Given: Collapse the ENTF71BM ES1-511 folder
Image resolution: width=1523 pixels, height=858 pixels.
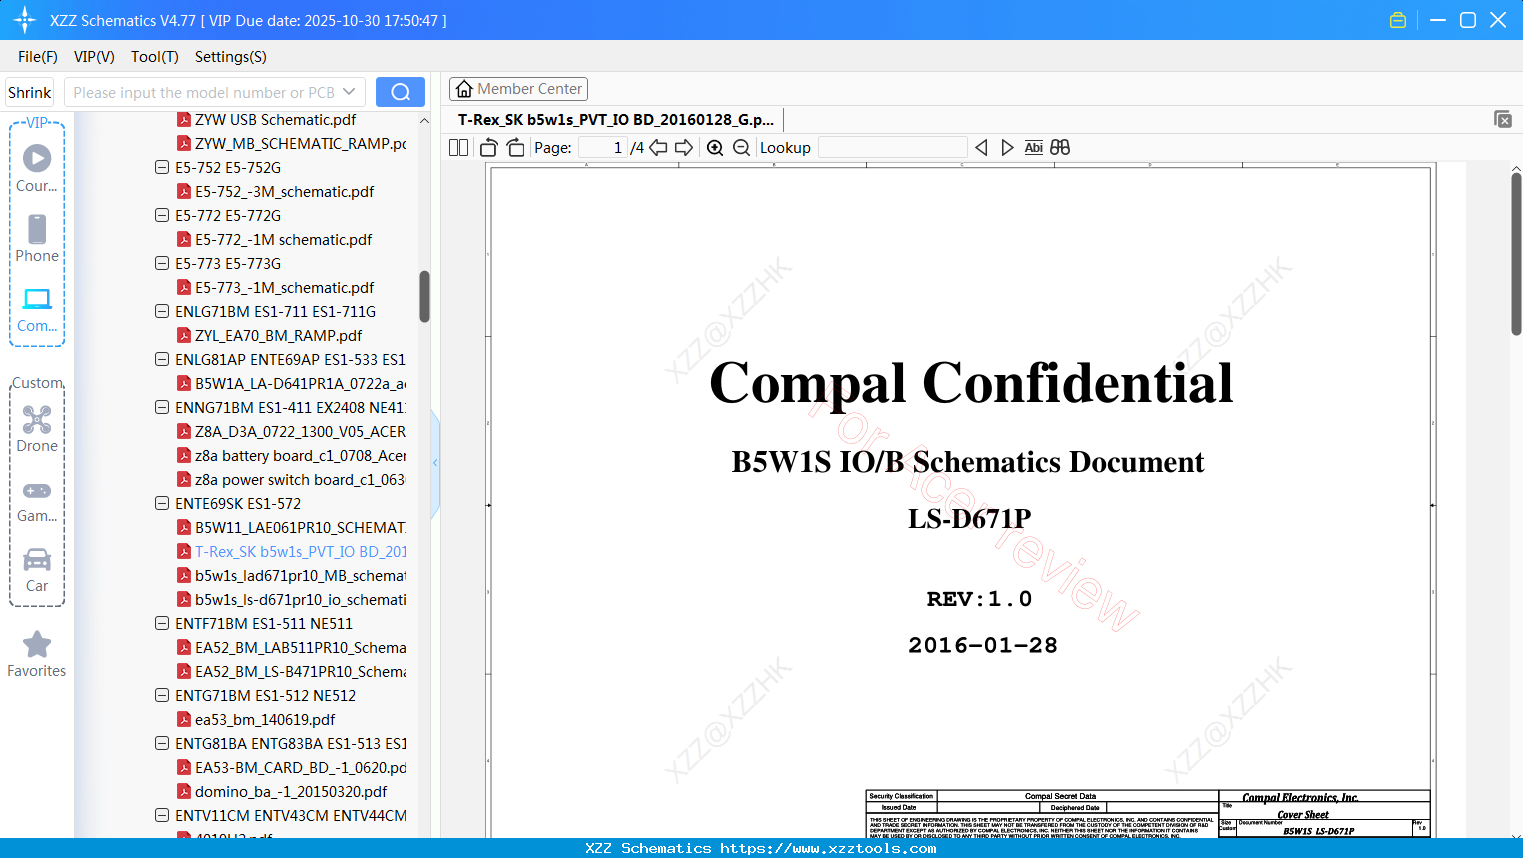Looking at the screenshot, I should pos(162,623).
